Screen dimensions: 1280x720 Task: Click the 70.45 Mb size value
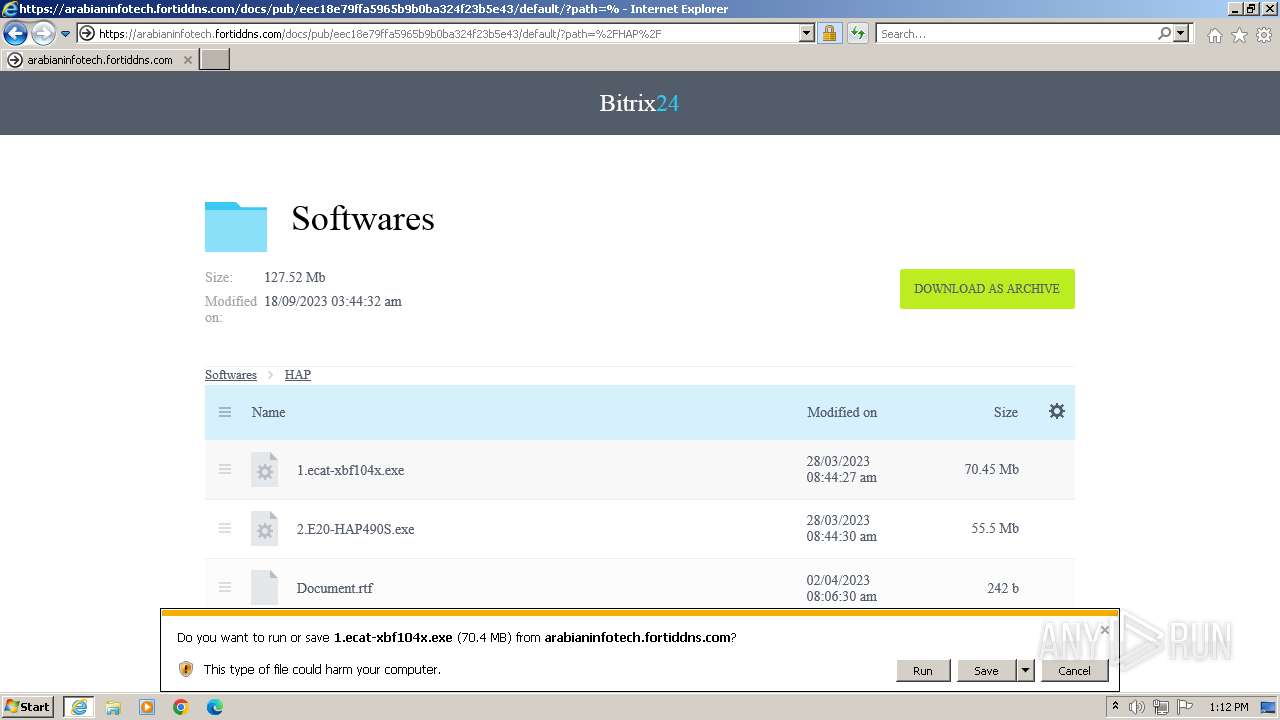[x=992, y=469]
